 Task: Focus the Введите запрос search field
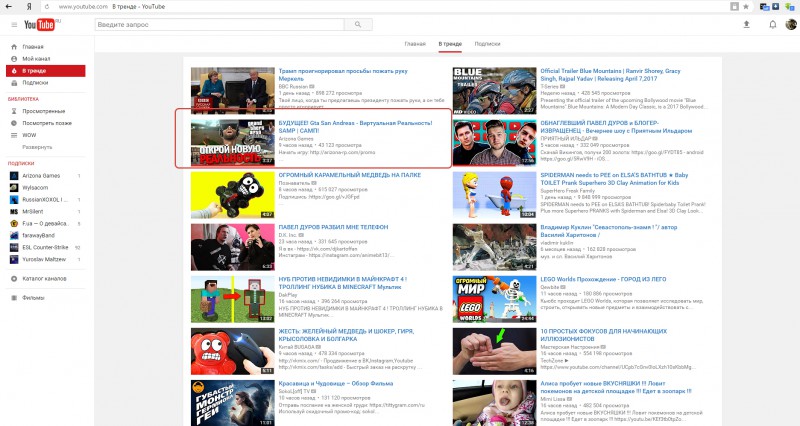pyautogui.click(x=219, y=24)
